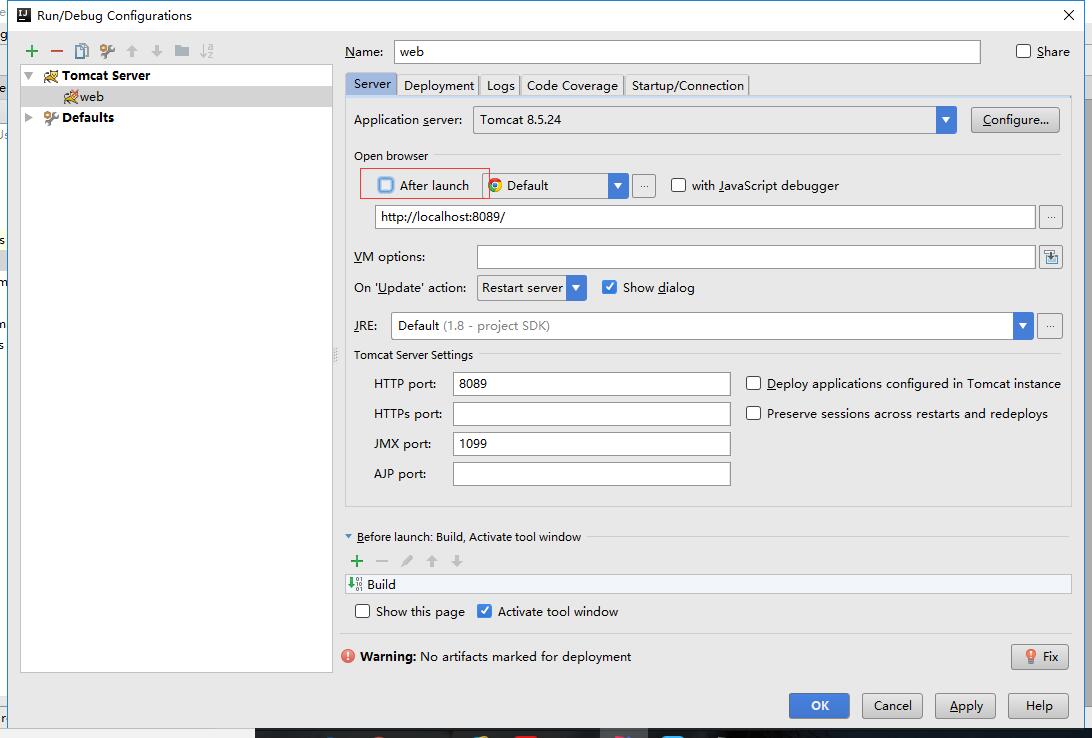The width and height of the screenshot is (1092, 738).
Task: Click the JMX port field
Action: coord(592,443)
